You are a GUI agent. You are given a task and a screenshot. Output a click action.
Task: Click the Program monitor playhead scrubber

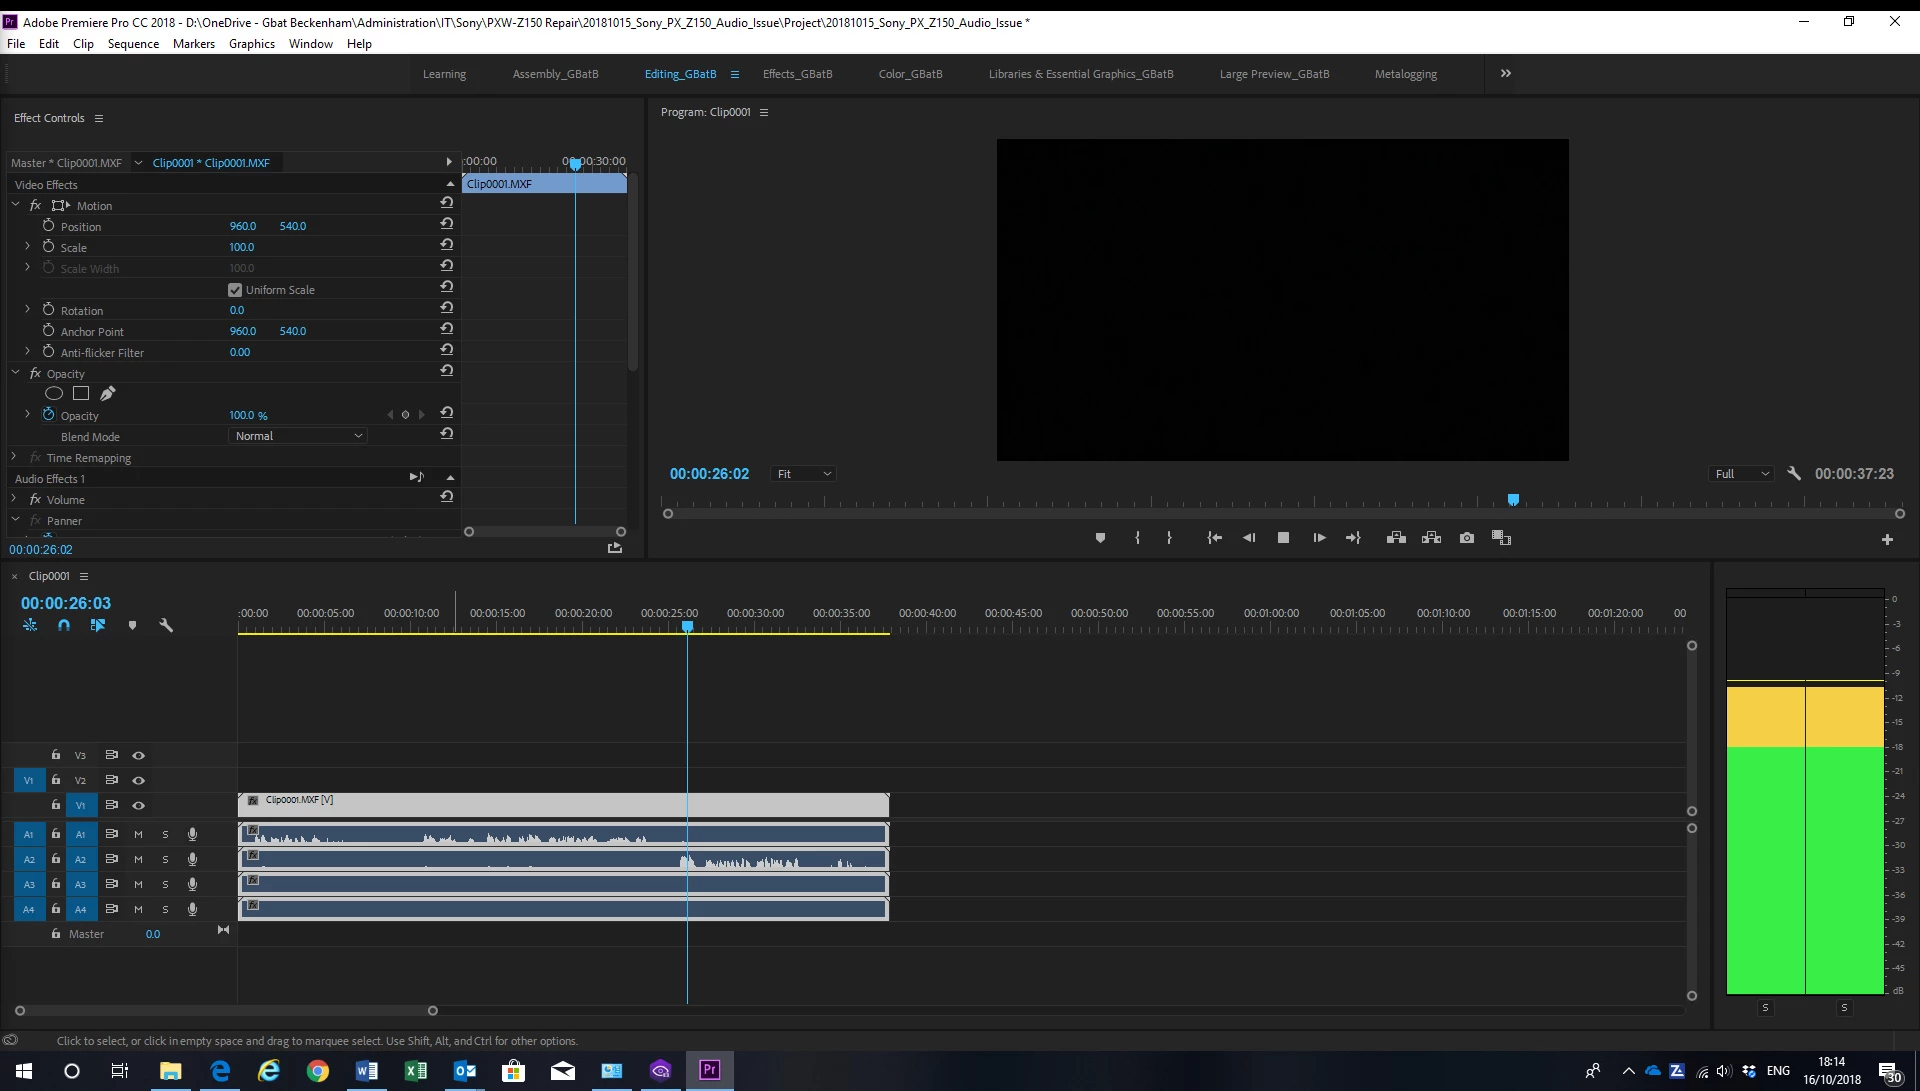1513,500
